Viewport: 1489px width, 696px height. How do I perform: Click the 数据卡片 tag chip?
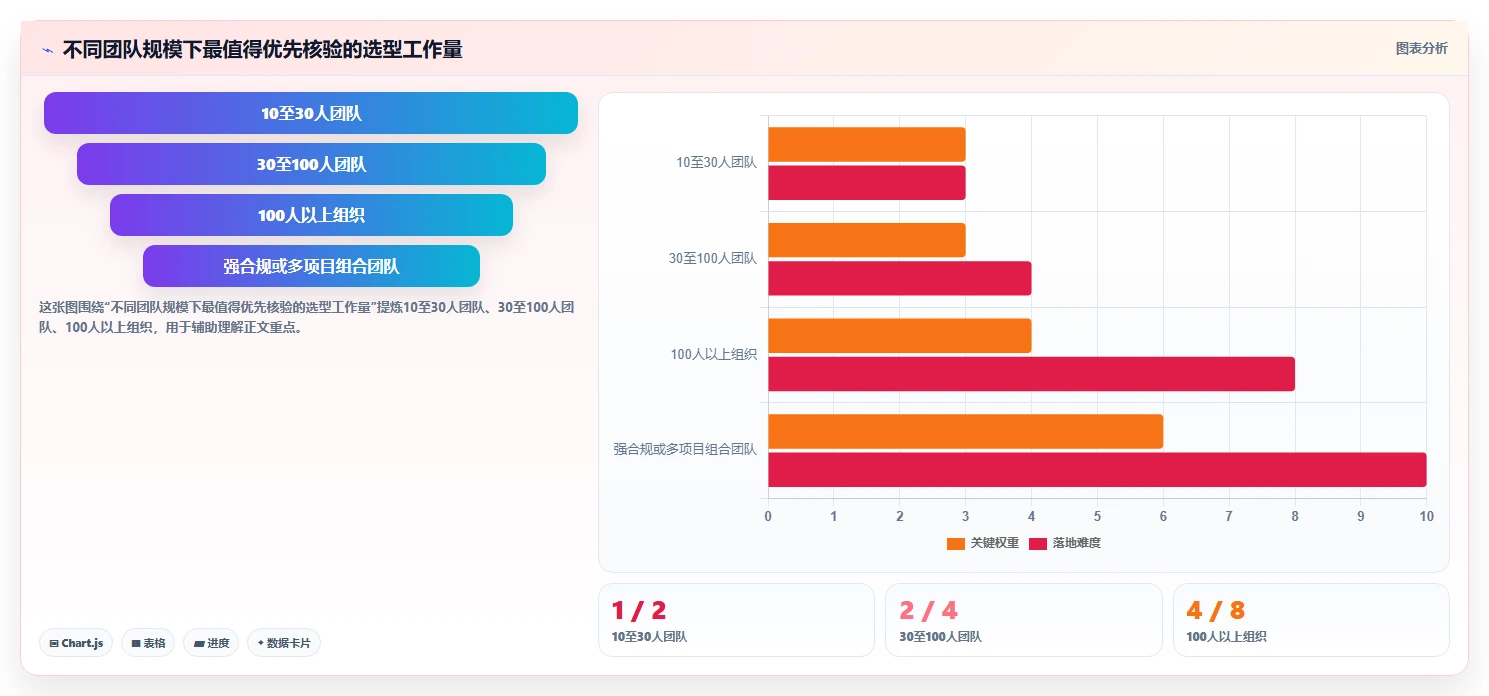tap(284, 643)
